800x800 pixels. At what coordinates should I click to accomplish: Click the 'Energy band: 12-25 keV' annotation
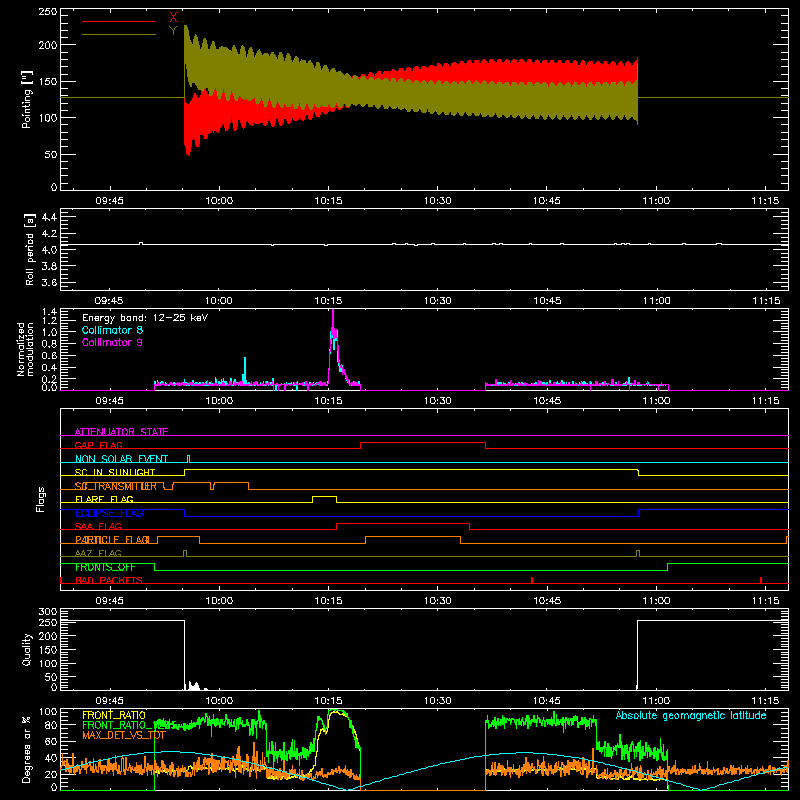coord(145,317)
